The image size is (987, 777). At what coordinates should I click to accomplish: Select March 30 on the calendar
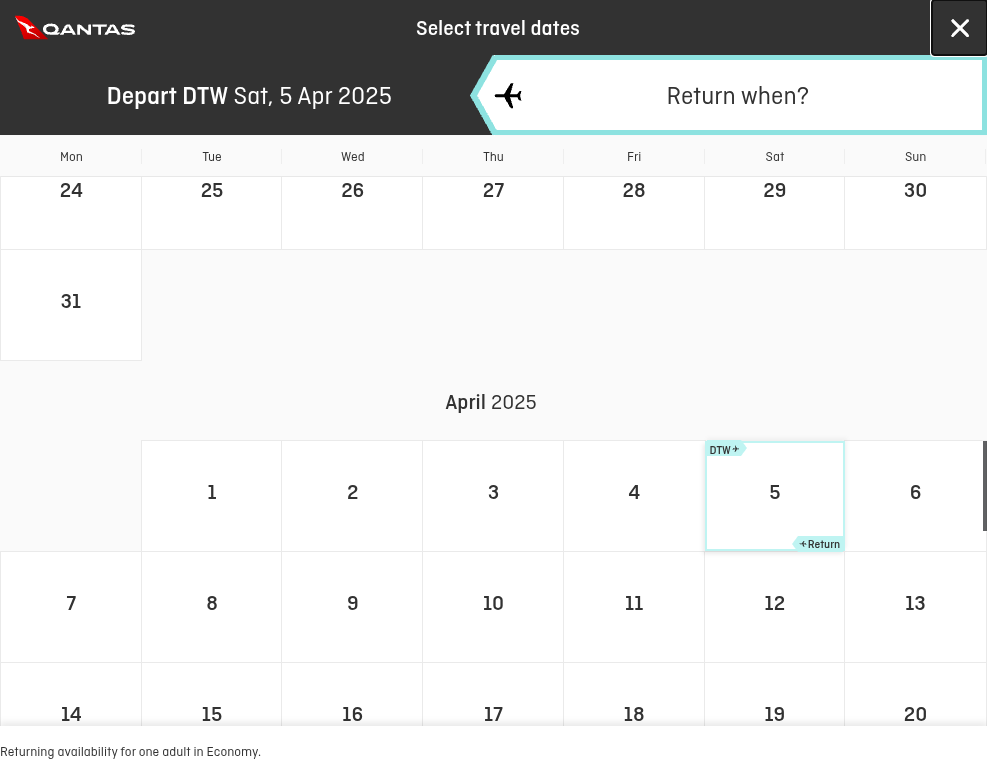click(915, 213)
